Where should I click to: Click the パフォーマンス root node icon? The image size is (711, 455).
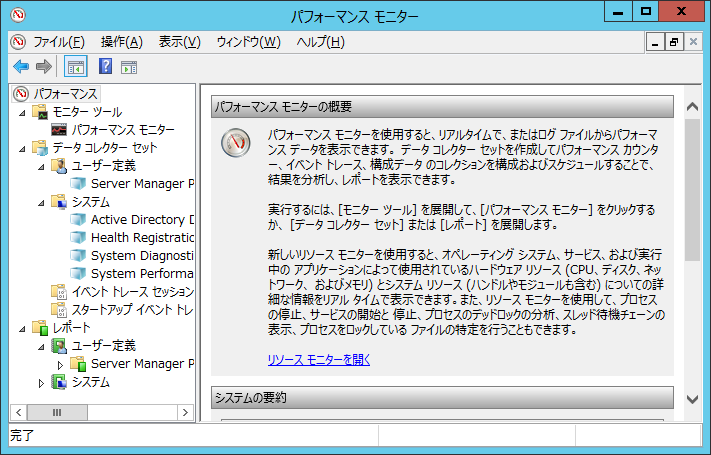(x=21, y=94)
